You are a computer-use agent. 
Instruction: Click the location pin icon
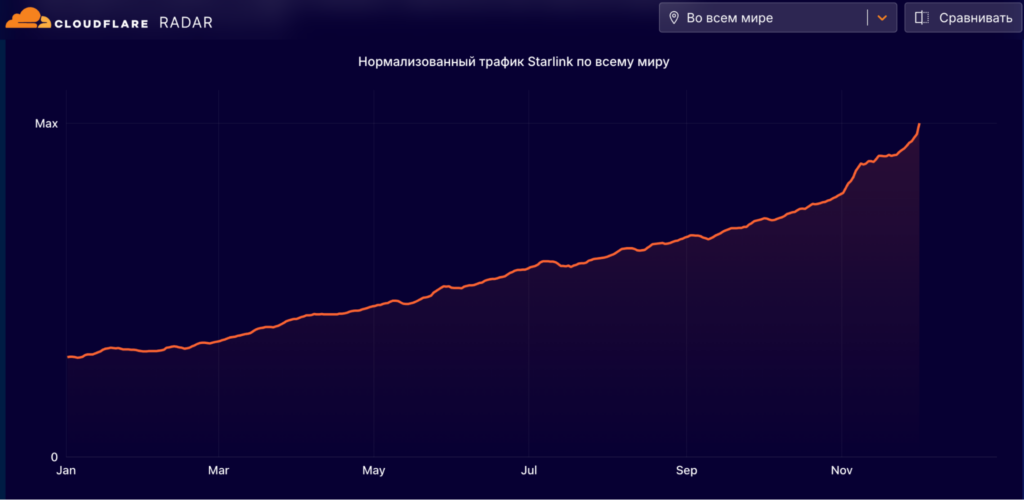pos(674,18)
